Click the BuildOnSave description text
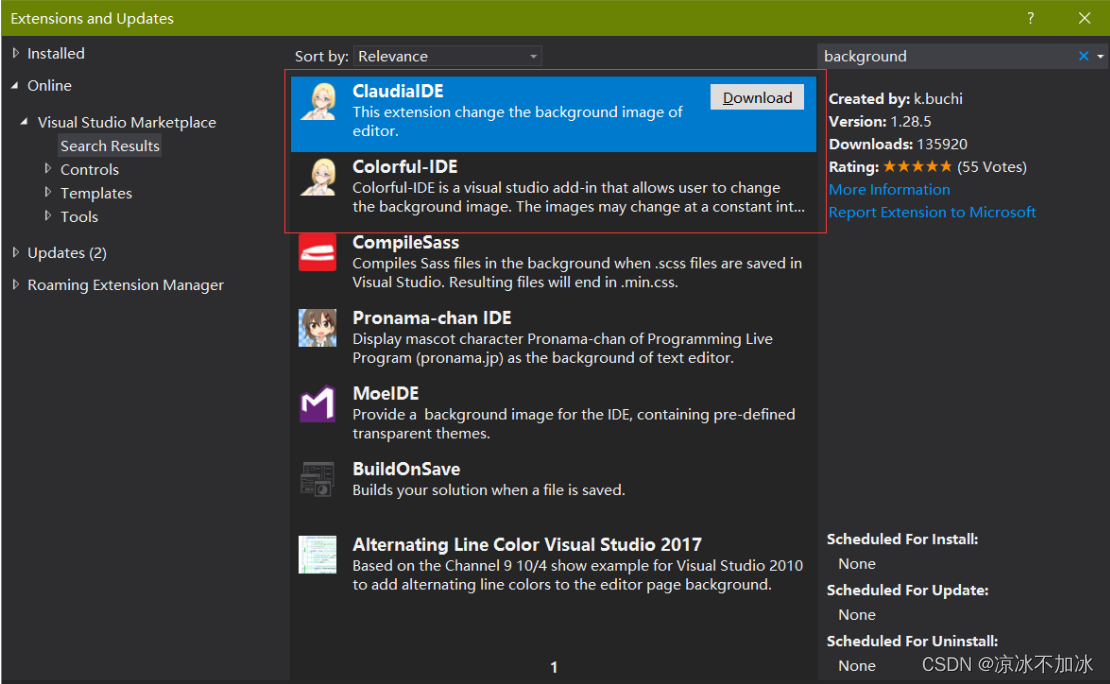This screenshot has height=684, width=1110. 488,490
